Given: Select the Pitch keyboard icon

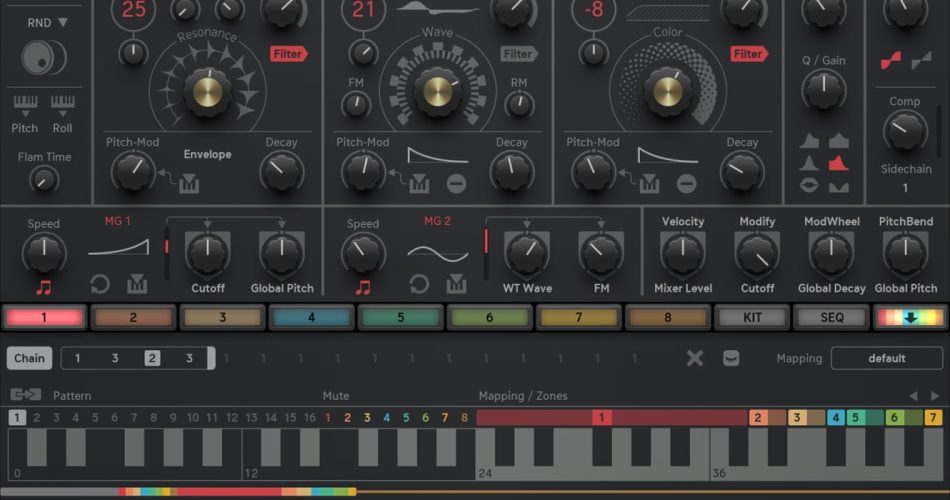Looking at the screenshot, I should tap(25, 104).
